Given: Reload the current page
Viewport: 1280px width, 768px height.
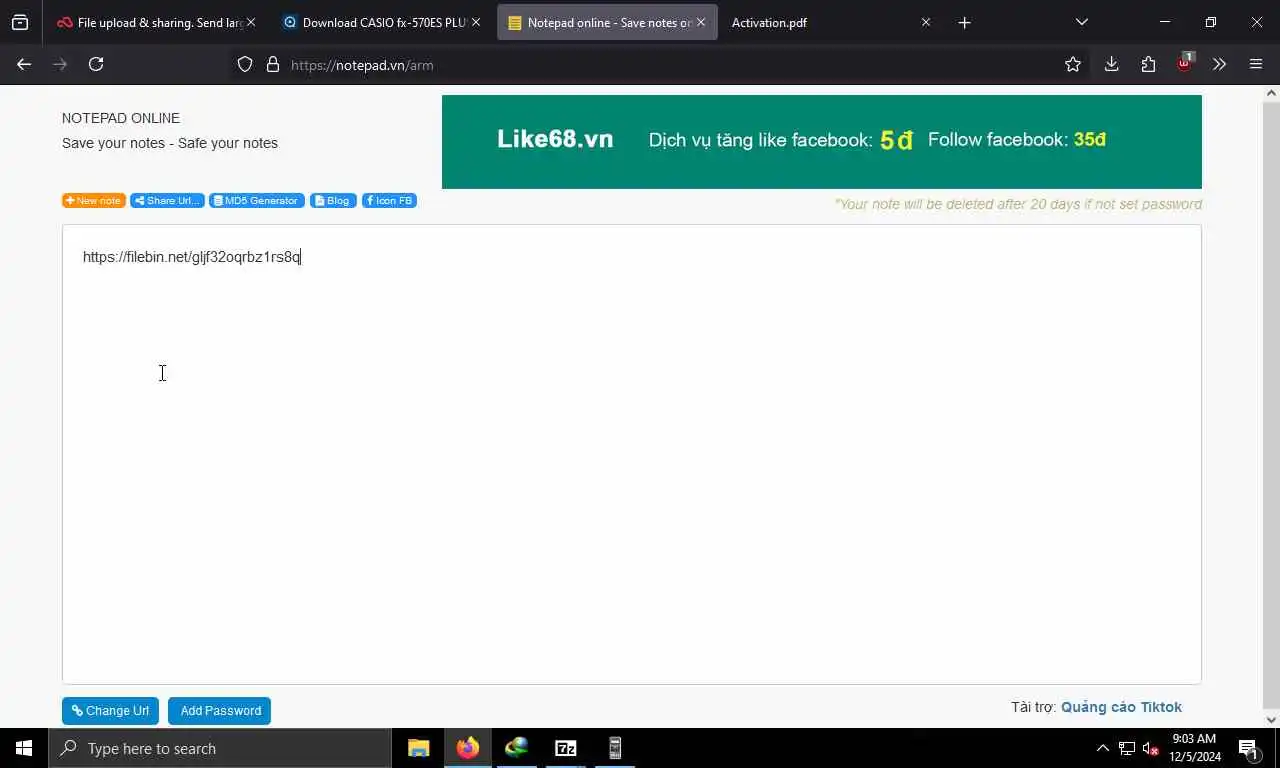Looking at the screenshot, I should pyautogui.click(x=96, y=64).
